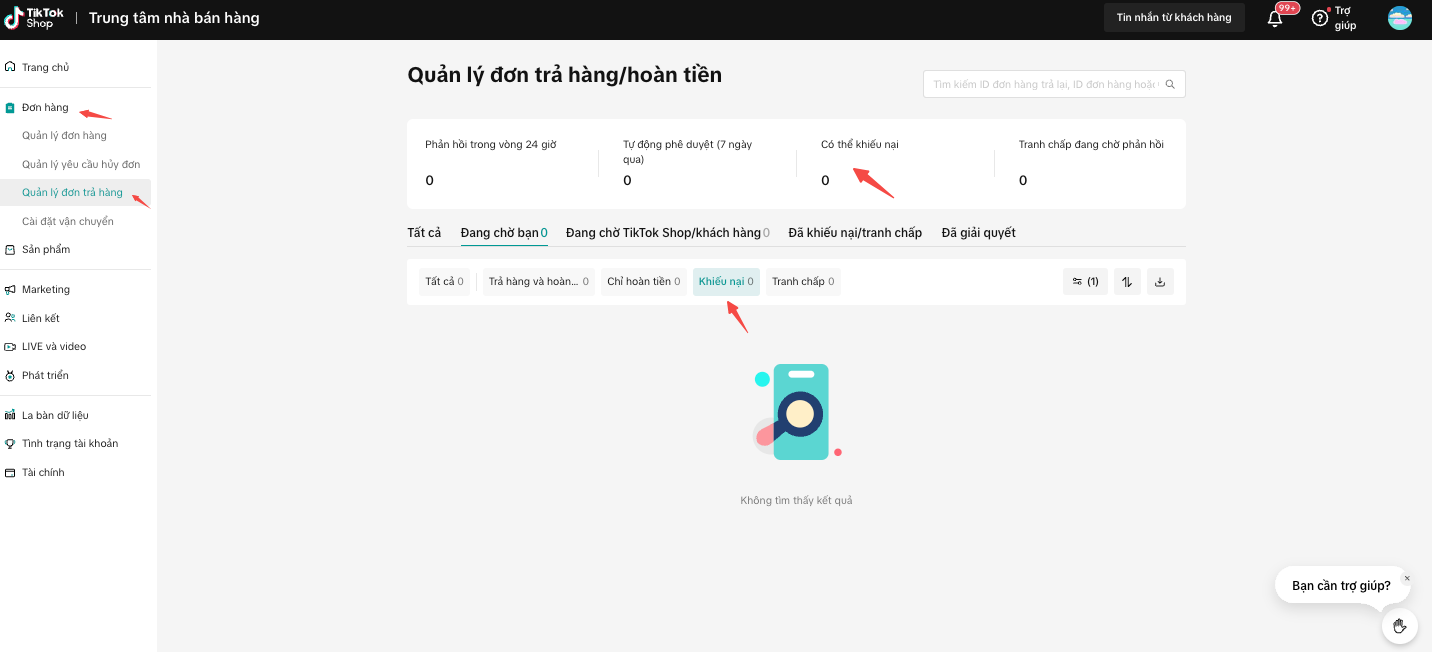Open the Trợ giúp help icon
The height and width of the screenshot is (652, 1432).
pyautogui.click(x=1320, y=18)
